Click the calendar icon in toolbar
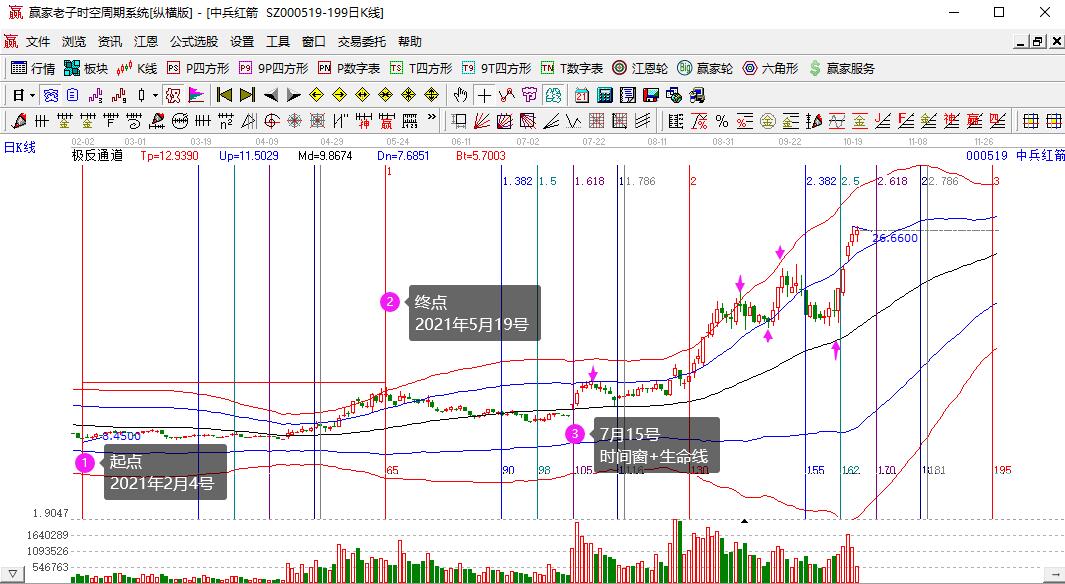This screenshot has height=584, width=1065. click(x=582, y=95)
